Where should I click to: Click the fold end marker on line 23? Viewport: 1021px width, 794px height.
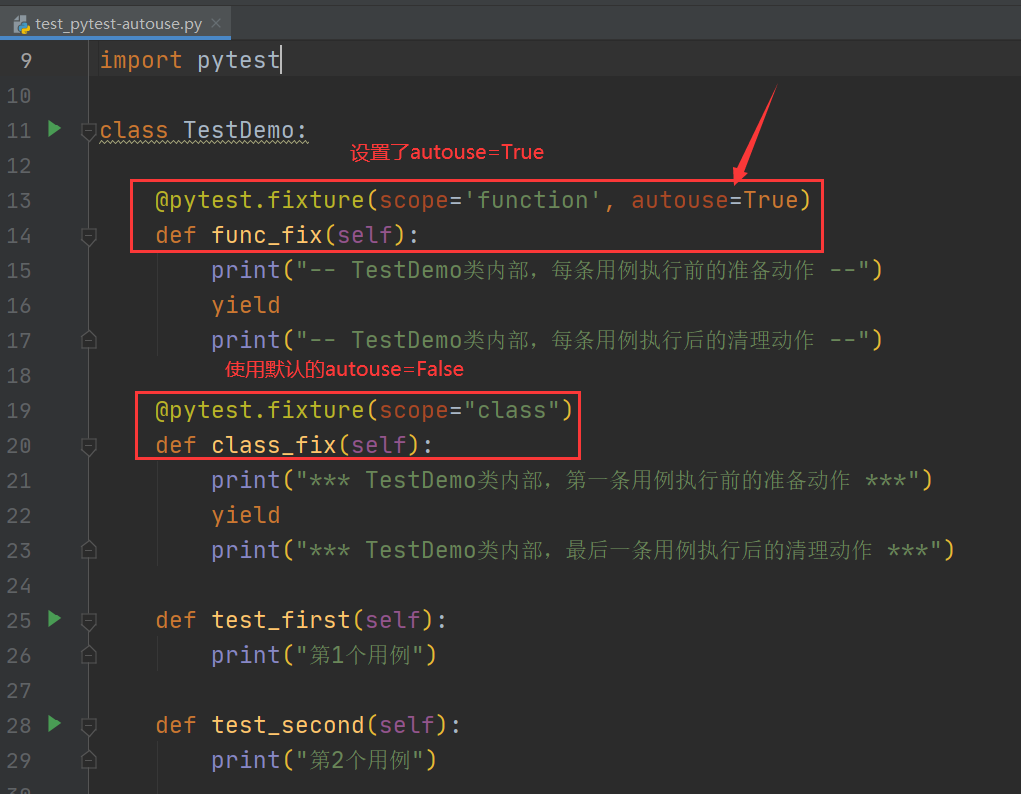coord(88,551)
